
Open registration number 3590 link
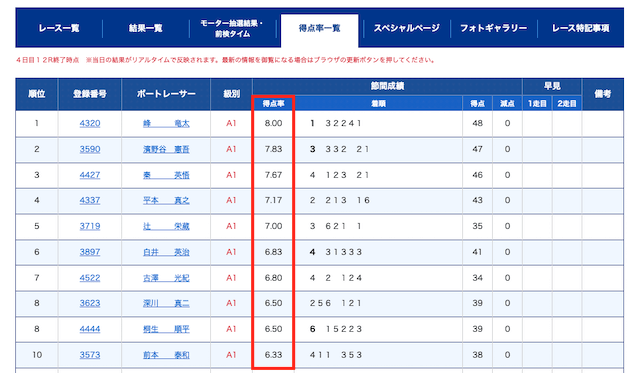point(90,149)
